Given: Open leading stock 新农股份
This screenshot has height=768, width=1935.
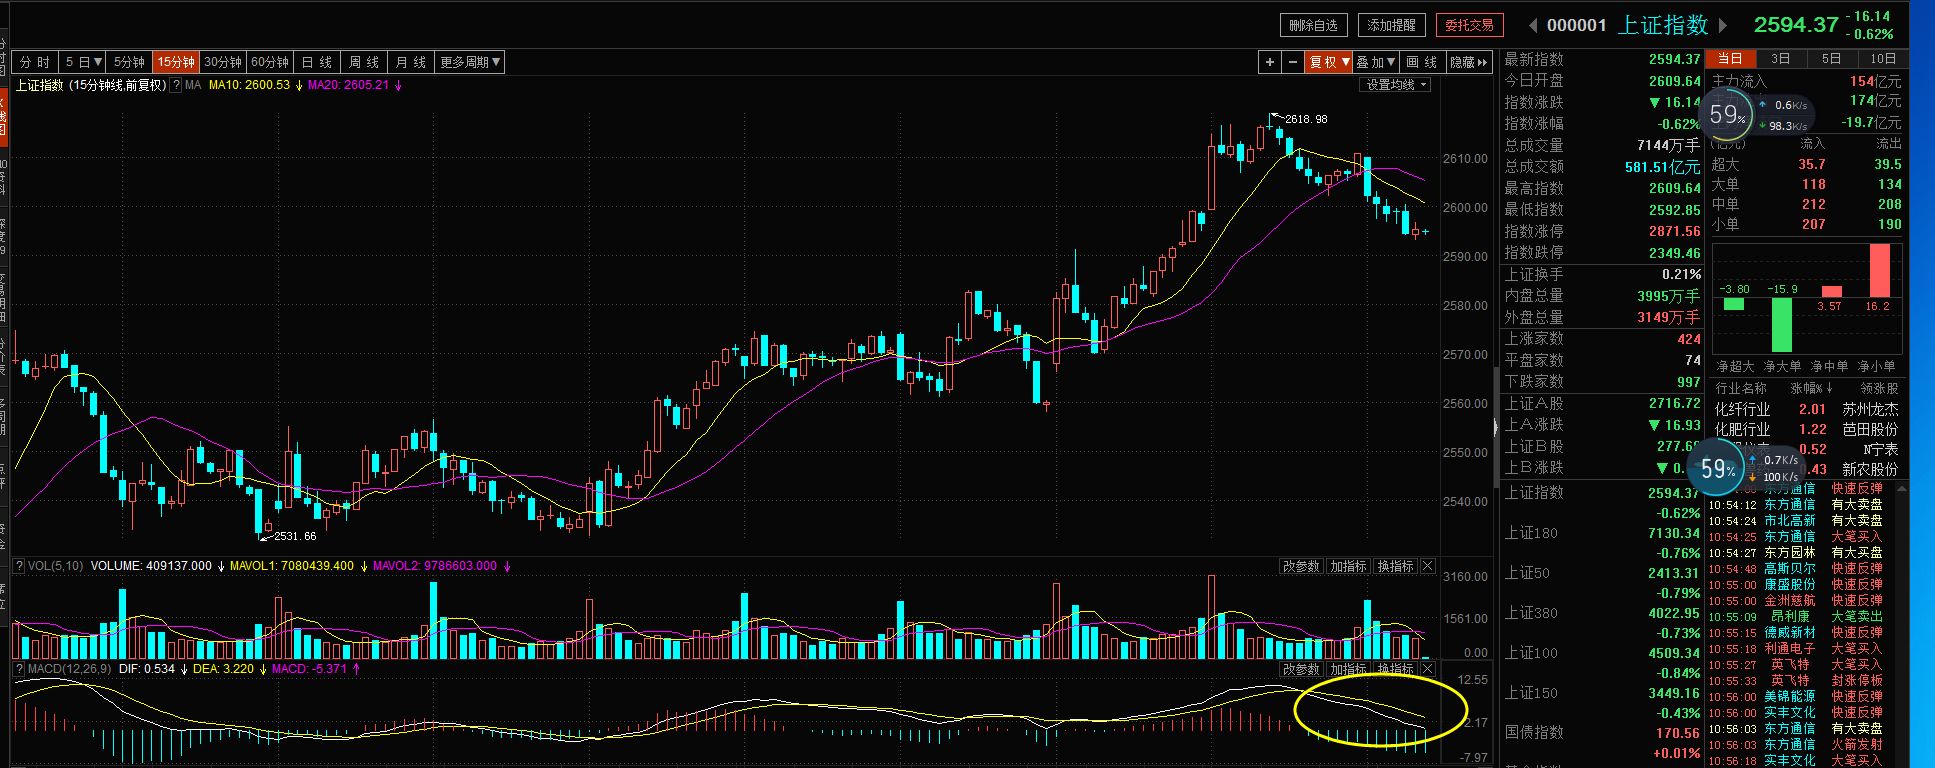Looking at the screenshot, I should 1870,469.
